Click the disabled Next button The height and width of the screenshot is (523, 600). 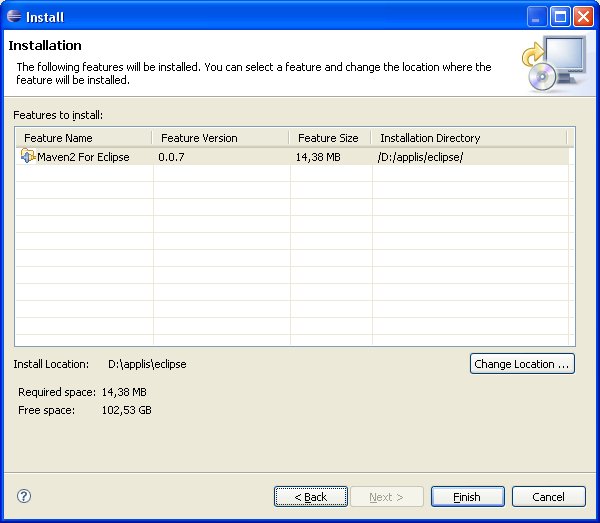pos(386,497)
